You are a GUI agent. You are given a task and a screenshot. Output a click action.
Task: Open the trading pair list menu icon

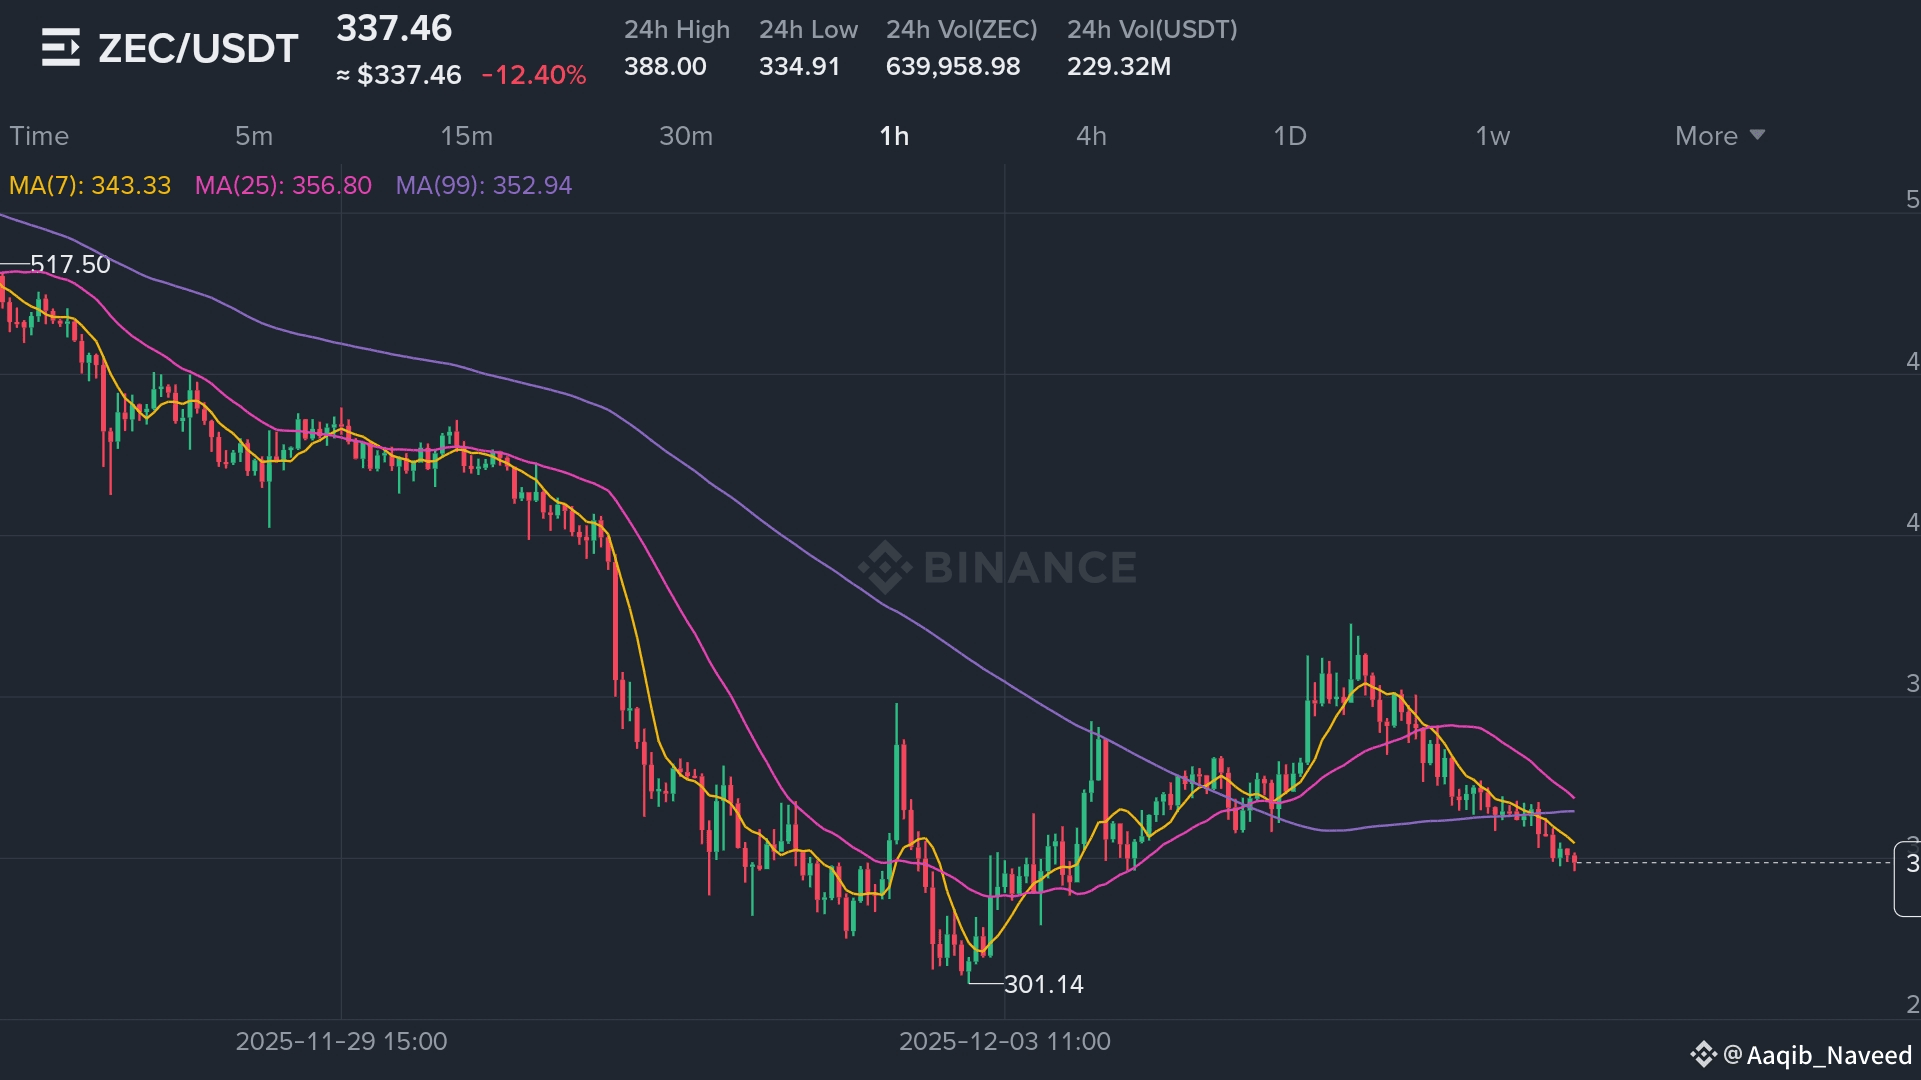click(60, 47)
